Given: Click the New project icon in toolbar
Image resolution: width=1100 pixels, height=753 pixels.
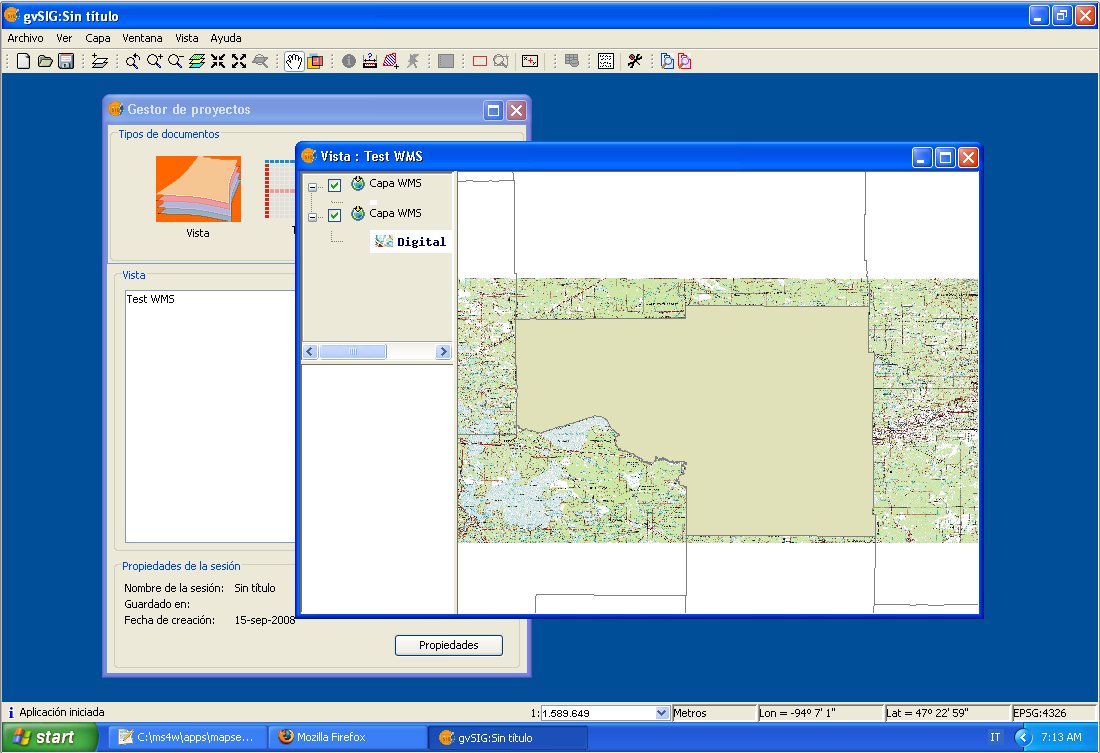Looking at the screenshot, I should (24, 61).
